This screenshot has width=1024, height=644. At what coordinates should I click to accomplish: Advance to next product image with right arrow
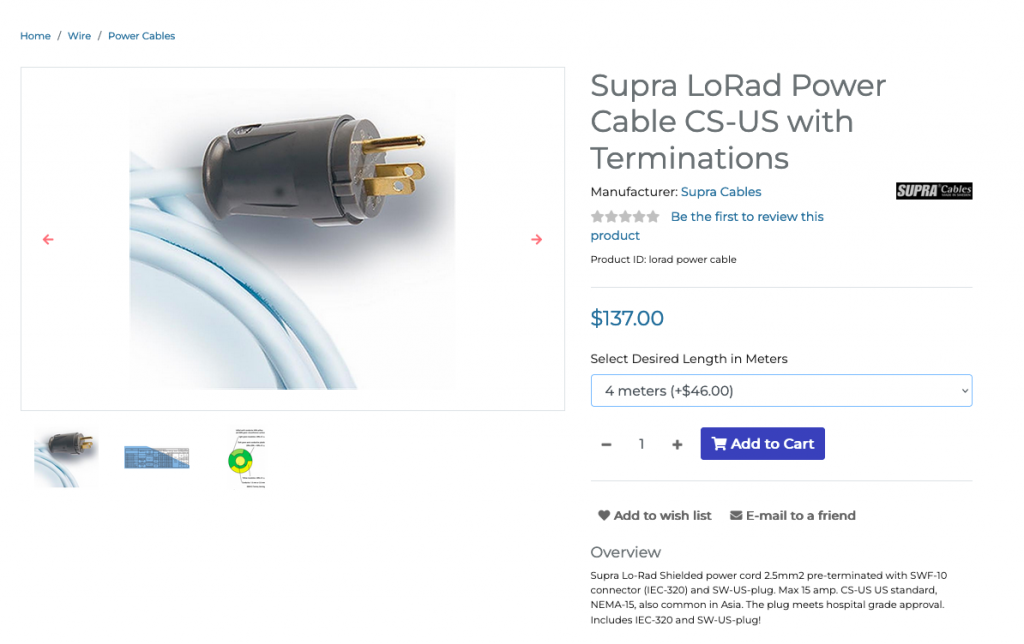pyautogui.click(x=536, y=240)
